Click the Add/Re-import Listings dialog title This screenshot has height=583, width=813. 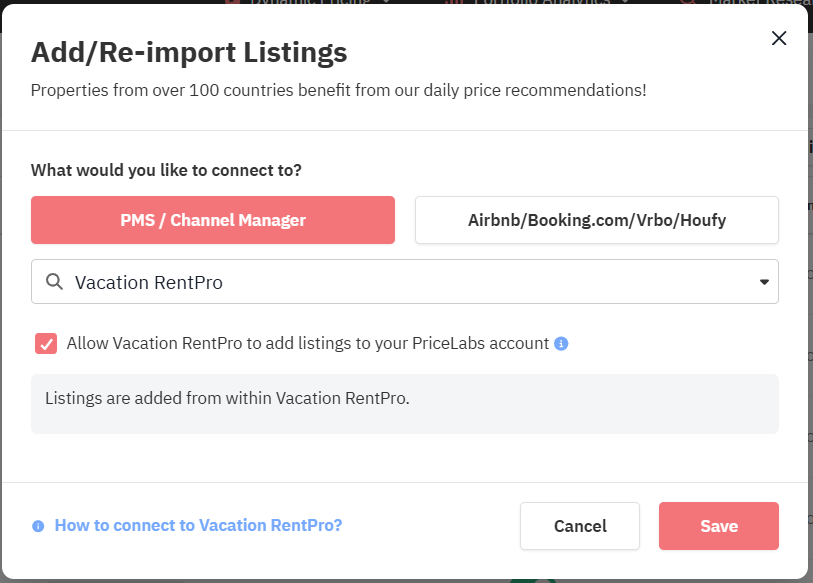(x=189, y=52)
